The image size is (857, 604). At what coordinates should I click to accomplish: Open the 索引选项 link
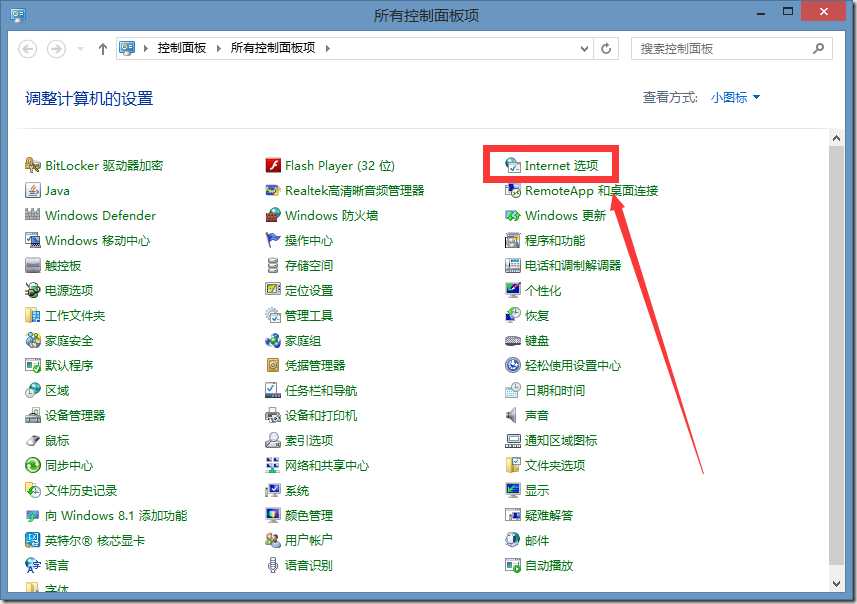tap(309, 440)
